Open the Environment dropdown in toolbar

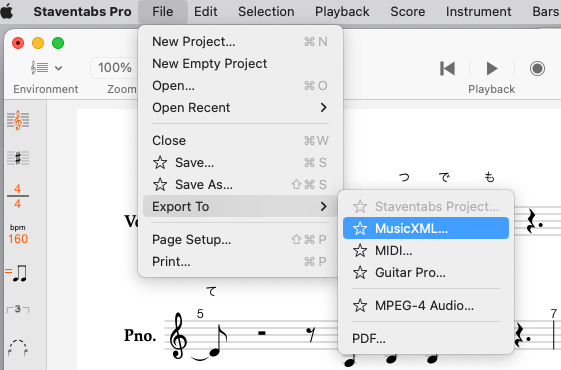[x=46, y=68]
